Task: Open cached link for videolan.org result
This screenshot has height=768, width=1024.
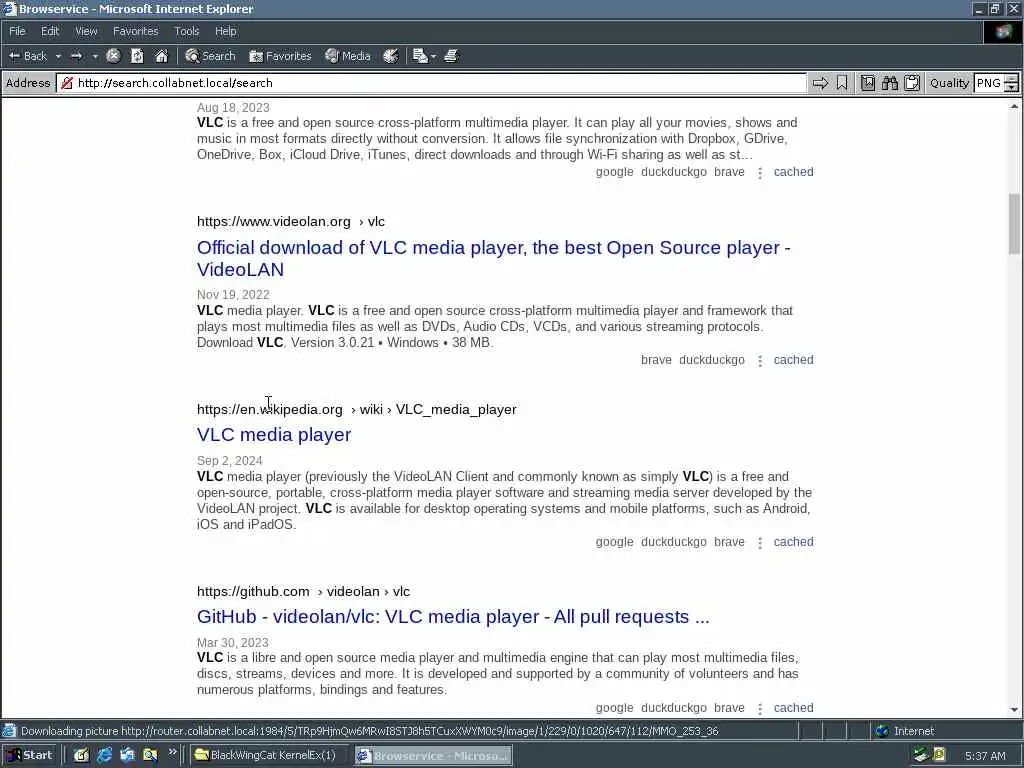Action: click(793, 360)
